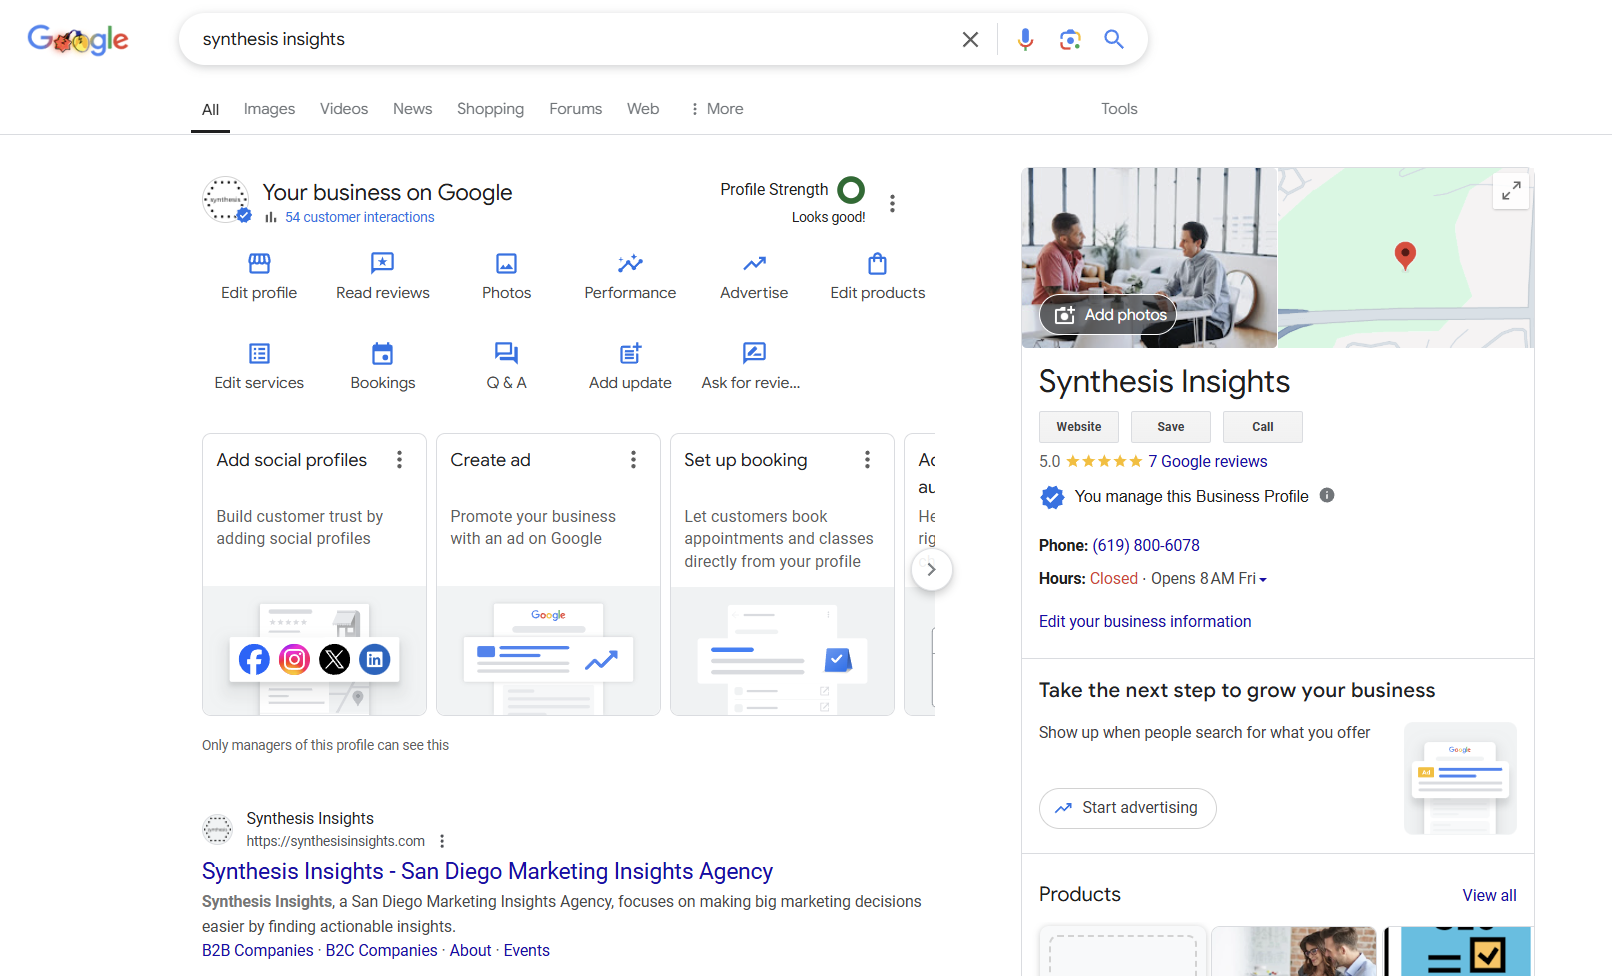Open Events sitelink
1612x976 pixels.
point(526,950)
